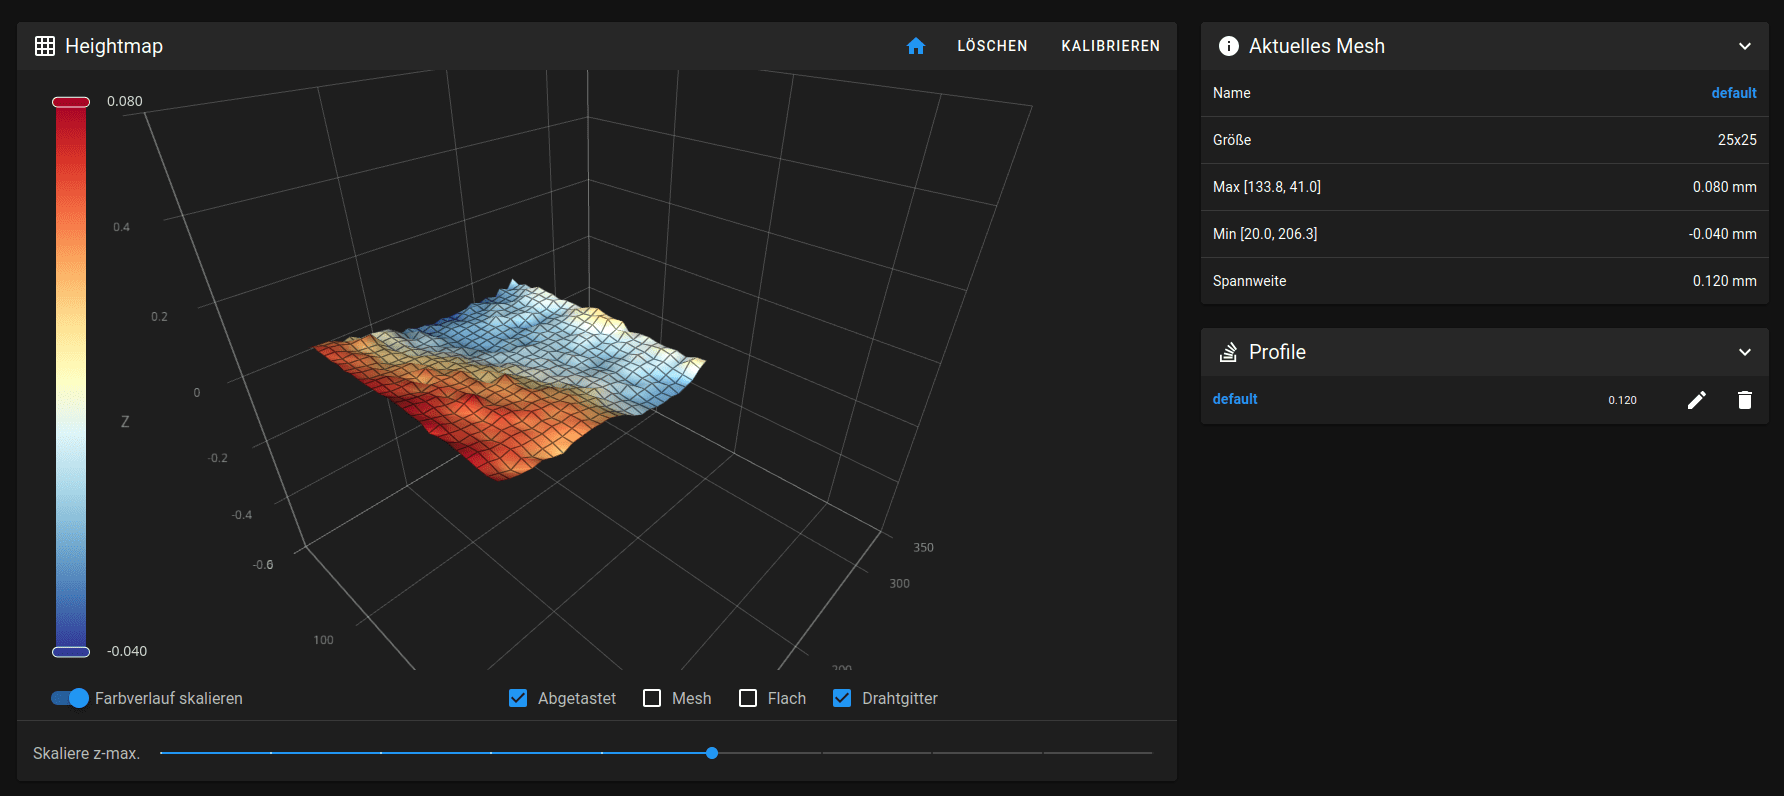Click the Heightmap panel title

point(114,46)
